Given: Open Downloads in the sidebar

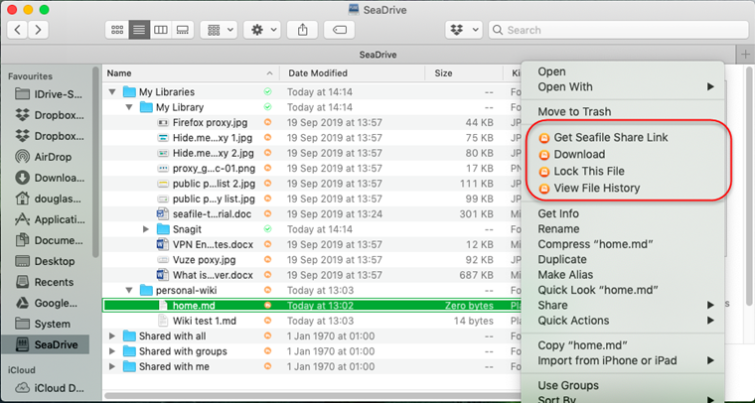Looking at the screenshot, I should [49, 178].
